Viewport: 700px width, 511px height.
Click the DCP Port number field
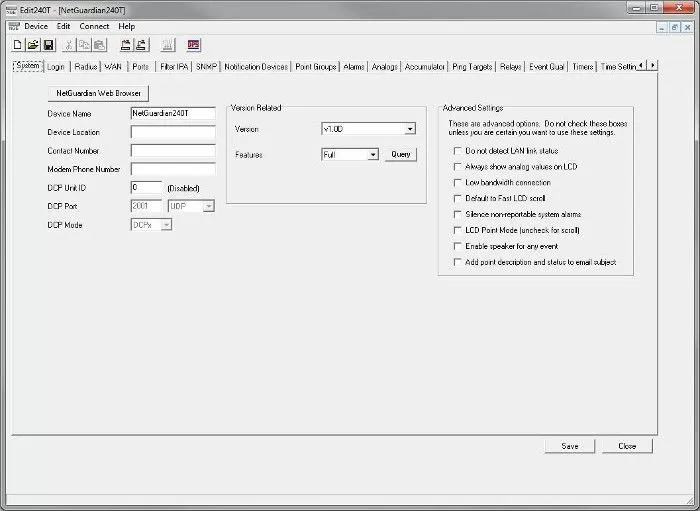(x=146, y=206)
